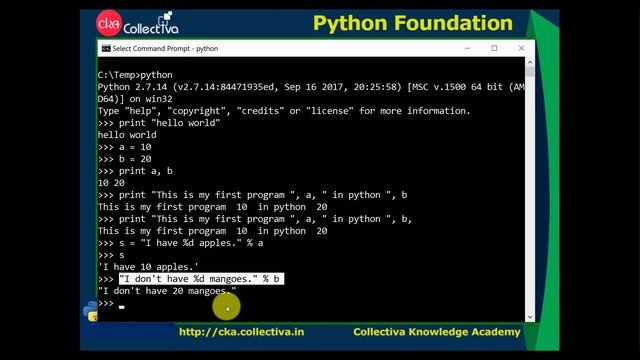Viewport: 640px width, 360px height.
Task: Click the Command Prompt icon in title bar
Action: (x=106, y=49)
